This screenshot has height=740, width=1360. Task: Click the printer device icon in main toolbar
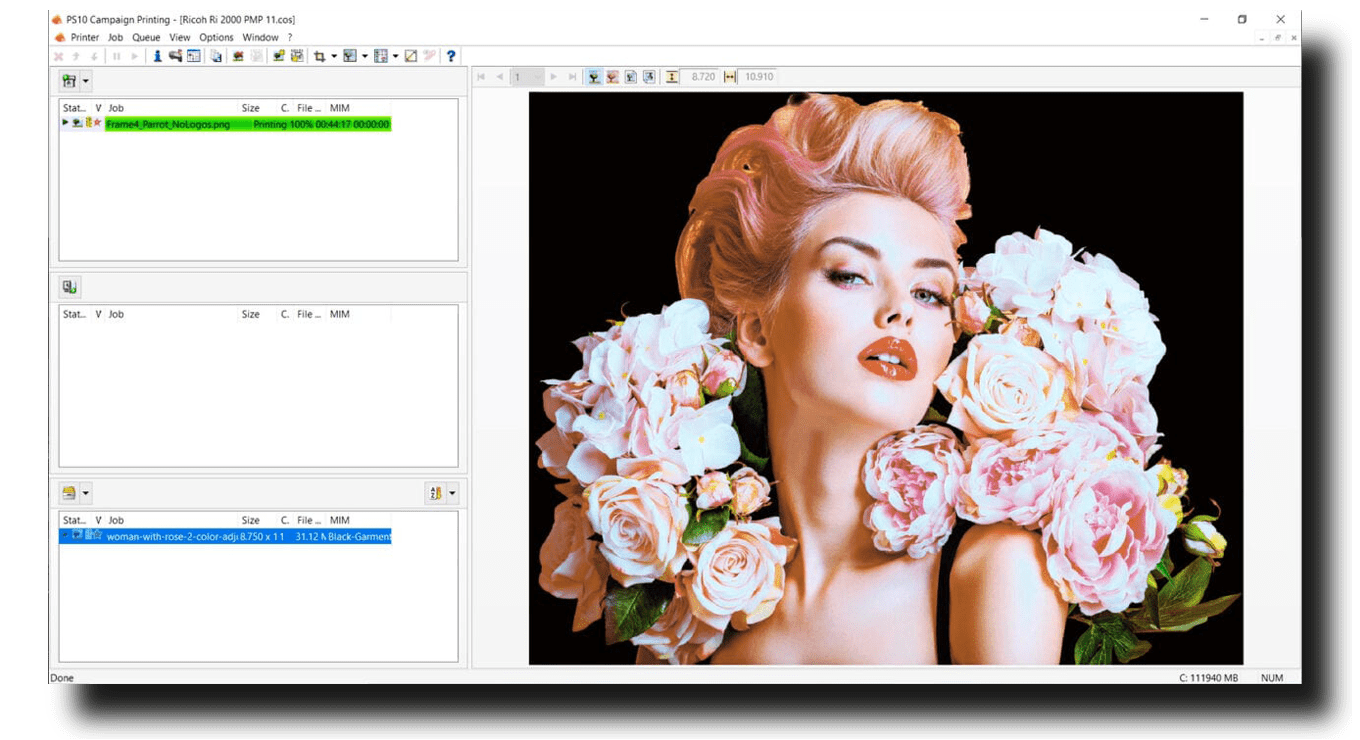point(175,57)
